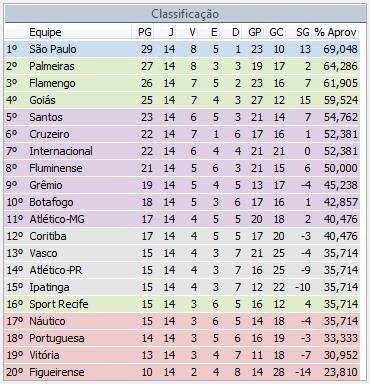Select the Botafogo row
Screen dimensions: 370x384
coord(182,202)
